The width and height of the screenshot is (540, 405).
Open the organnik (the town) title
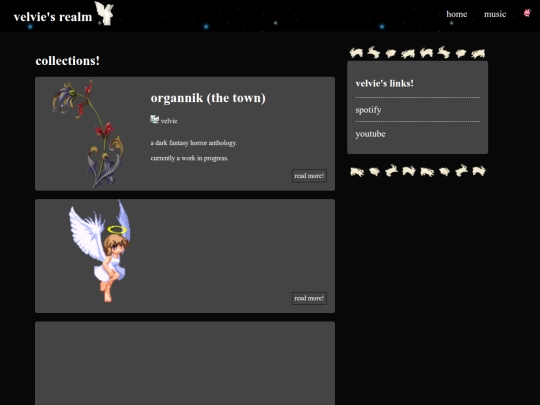click(x=208, y=98)
